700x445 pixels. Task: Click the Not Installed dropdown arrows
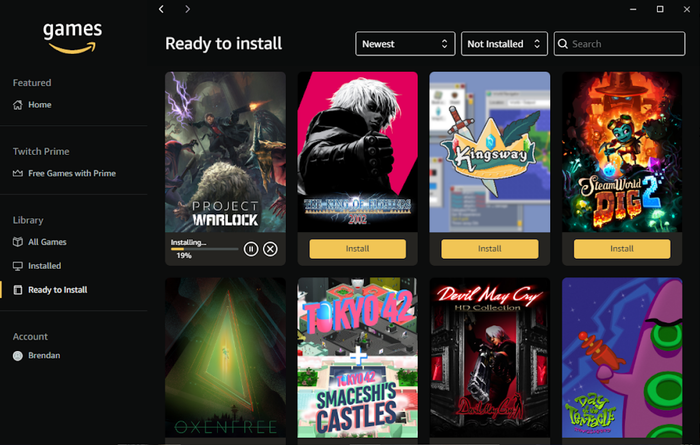537,44
